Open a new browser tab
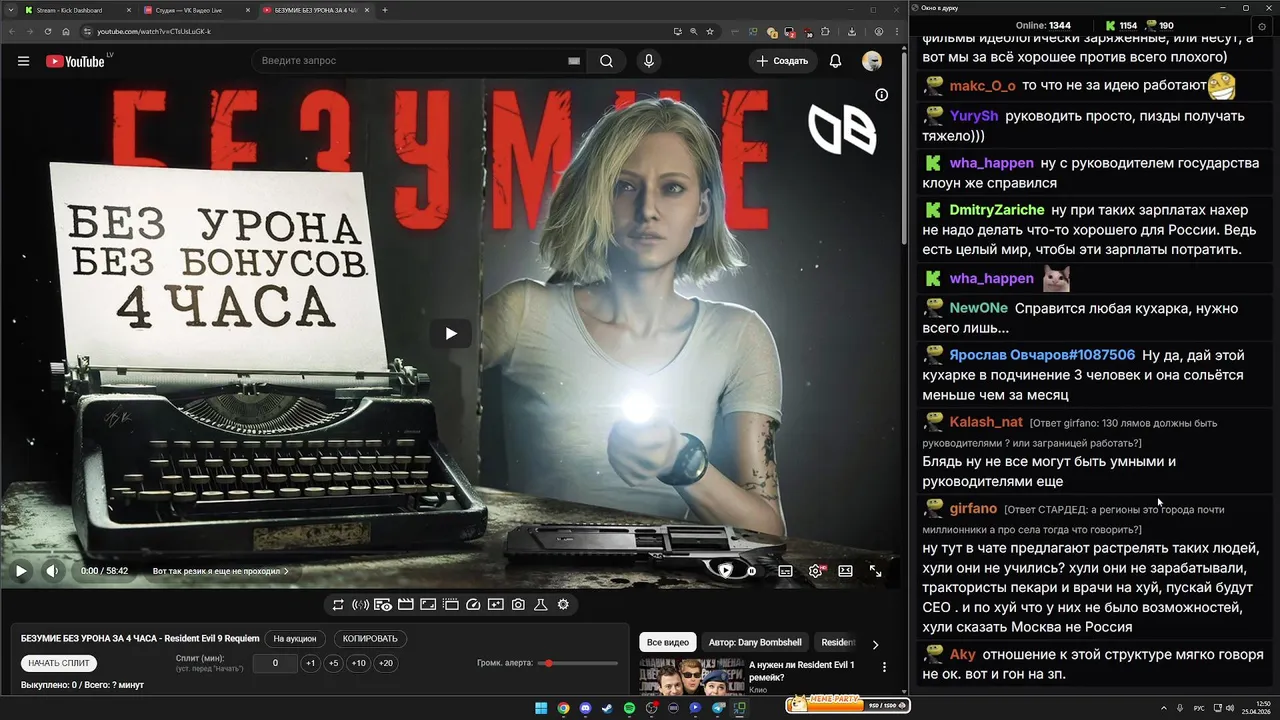 [385, 10]
